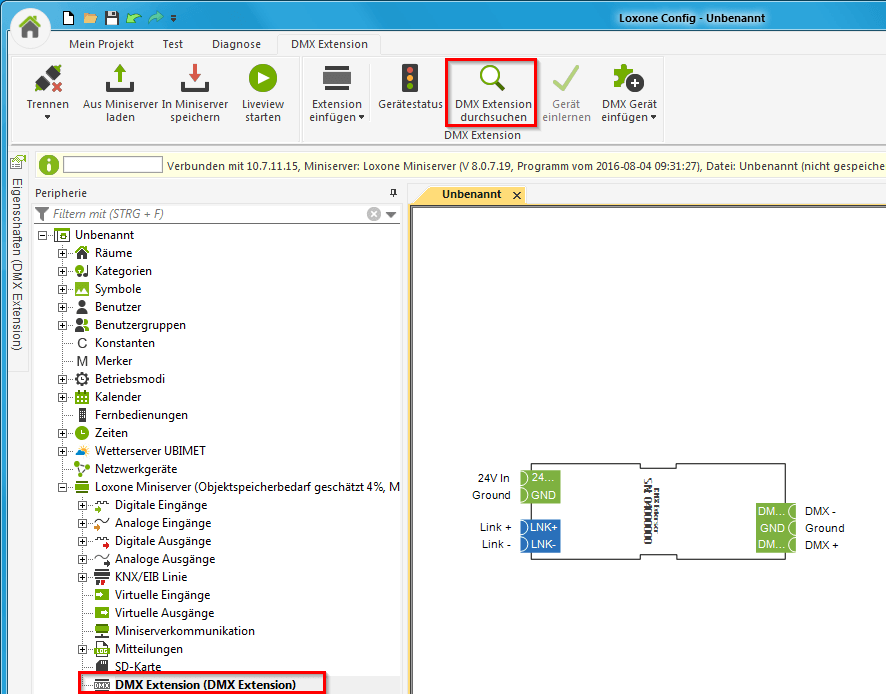Close the Unbenannt document tab
Screen dimensions: 886x694
coord(517,196)
